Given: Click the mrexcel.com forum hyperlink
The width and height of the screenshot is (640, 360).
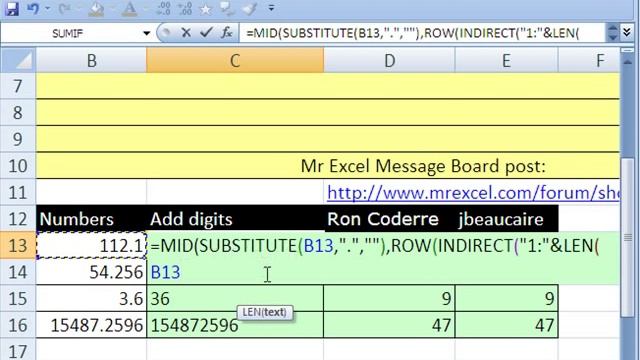Looking at the screenshot, I should (473, 192).
